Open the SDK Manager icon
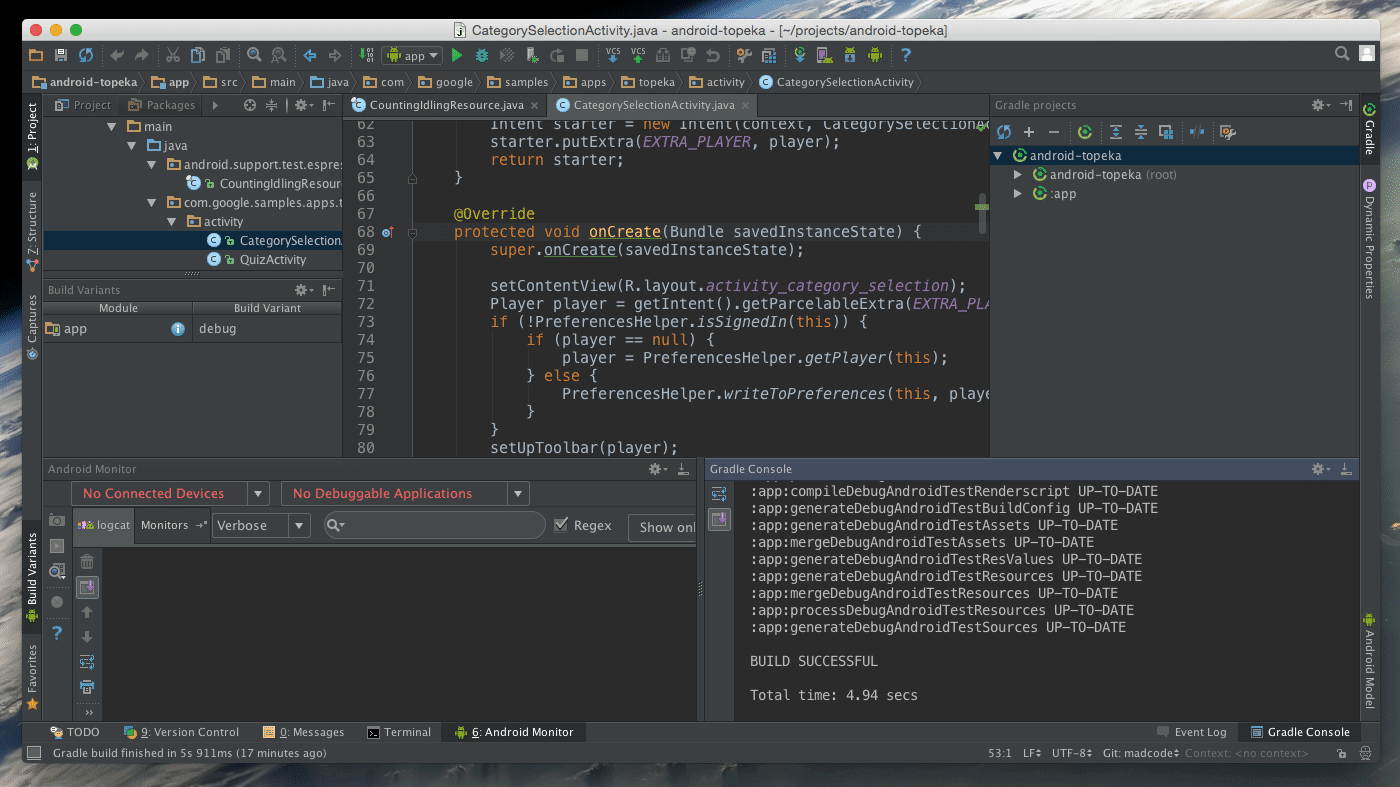1400x787 pixels. [850, 56]
